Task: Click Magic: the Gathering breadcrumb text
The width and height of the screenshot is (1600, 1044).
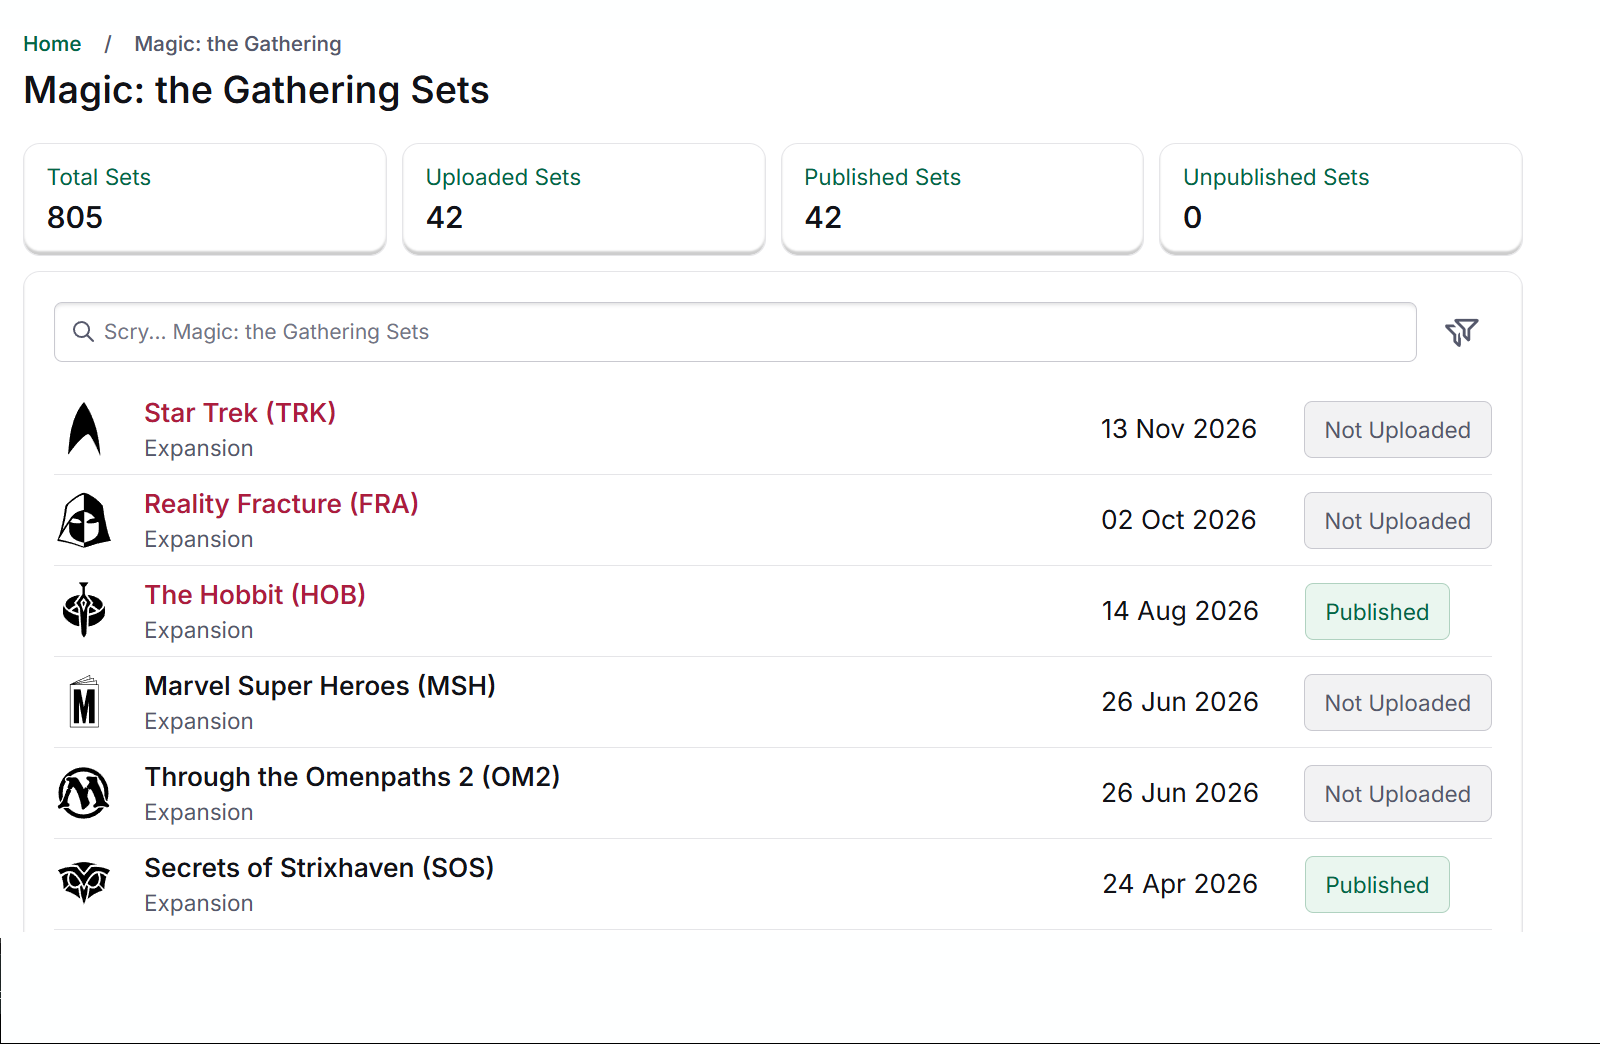Action: pyautogui.click(x=238, y=44)
